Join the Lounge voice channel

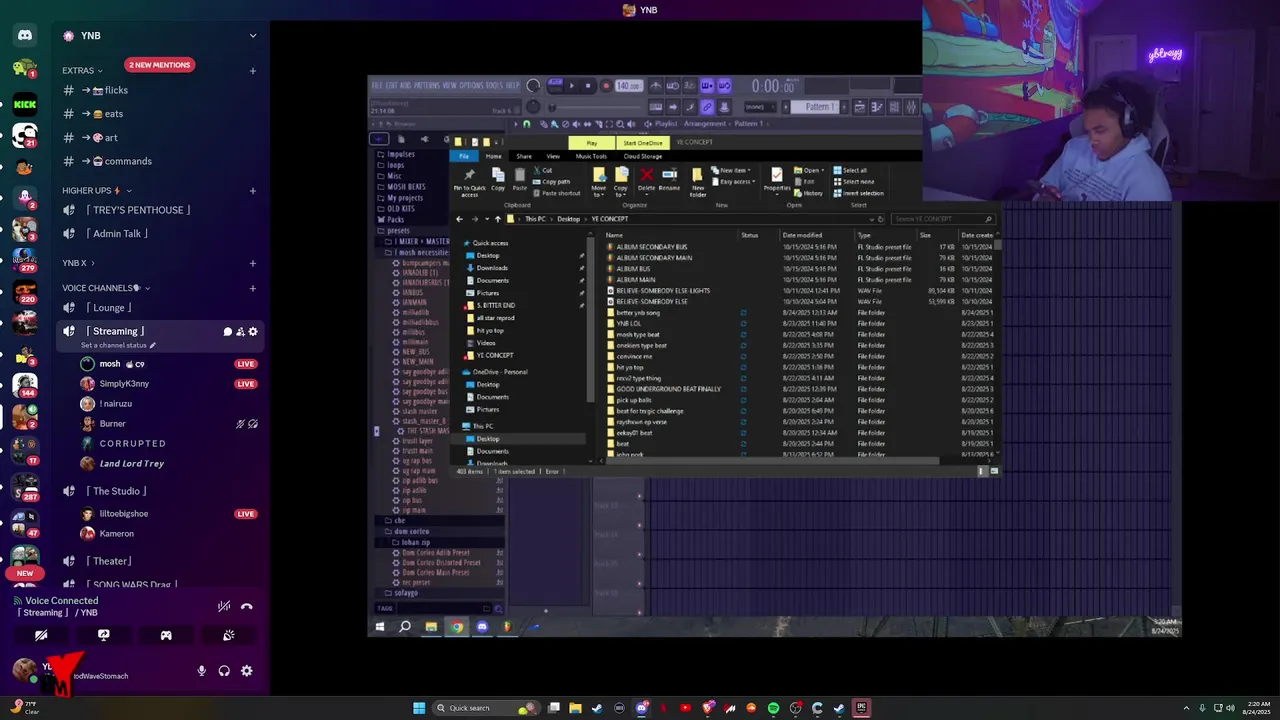160,308
